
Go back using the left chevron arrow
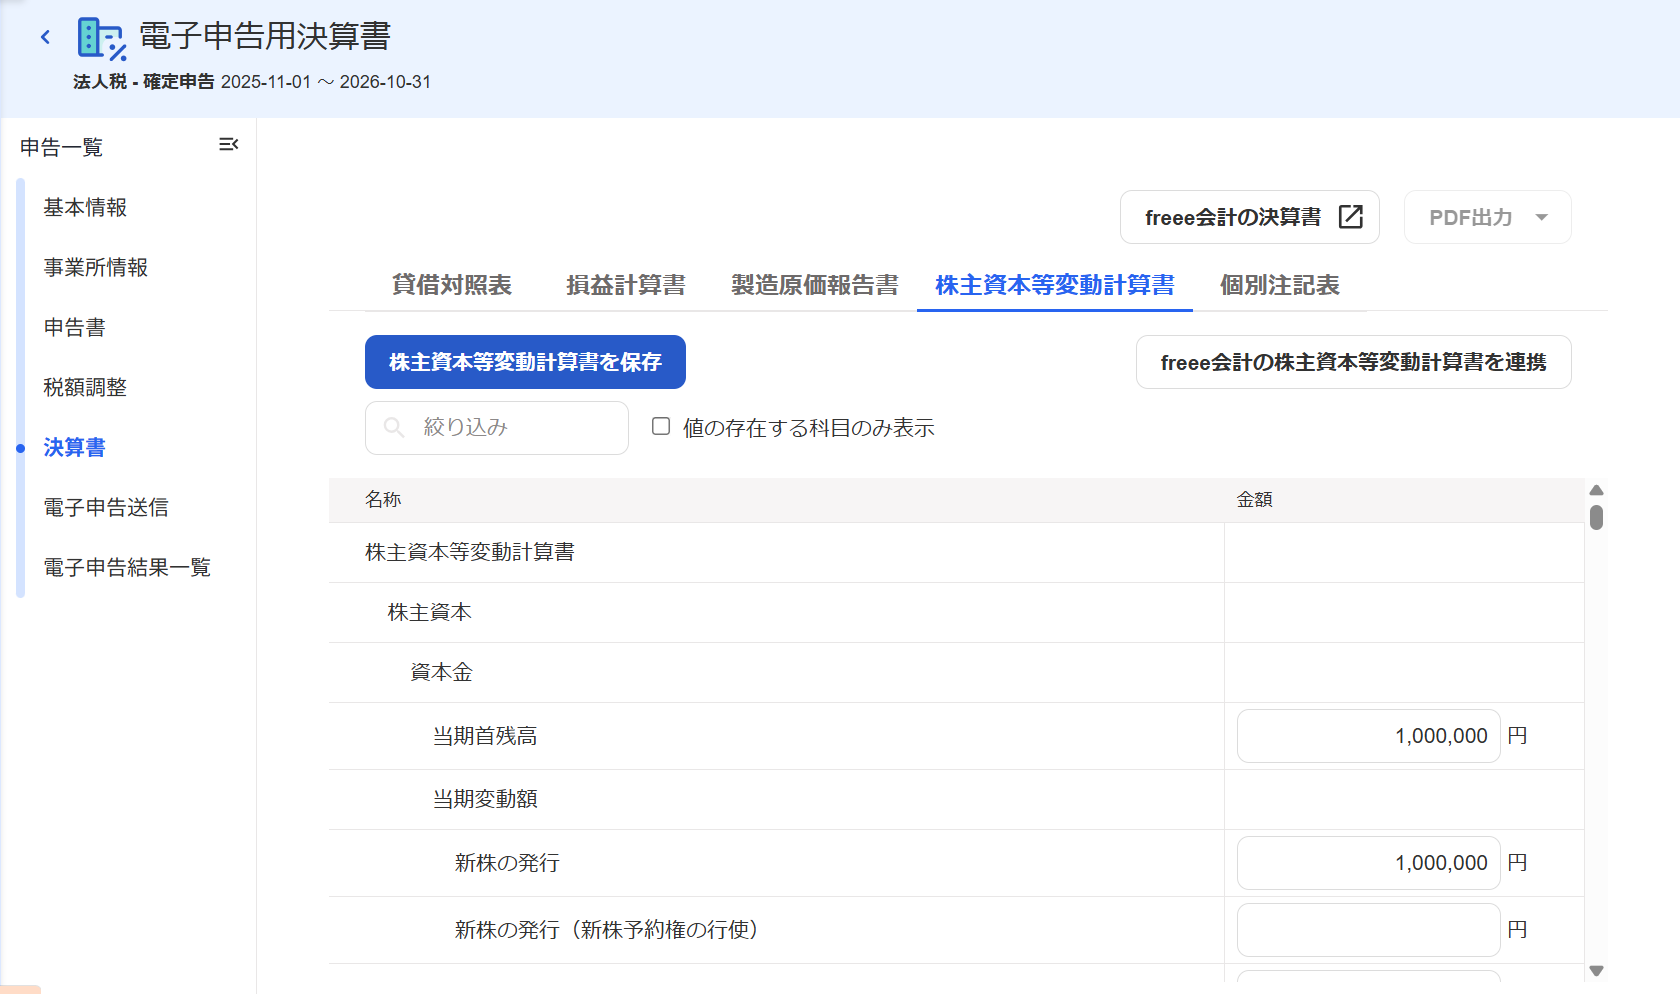(x=45, y=37)
